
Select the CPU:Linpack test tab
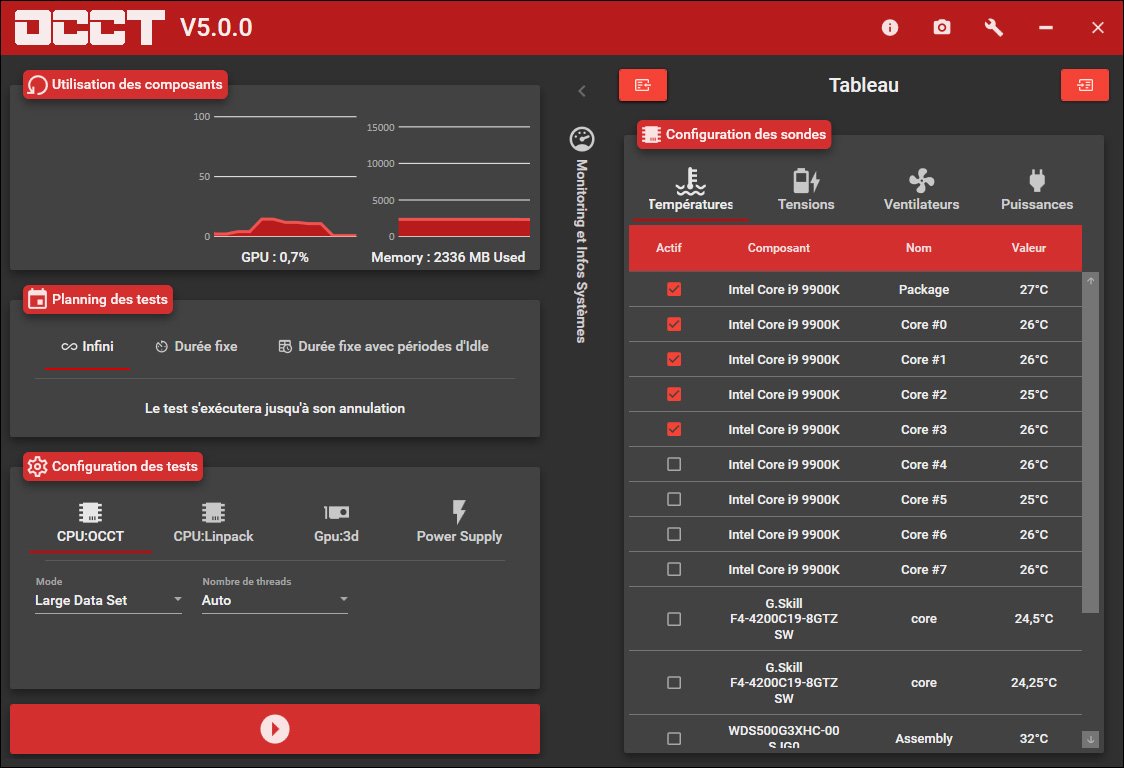coord(214,523)
